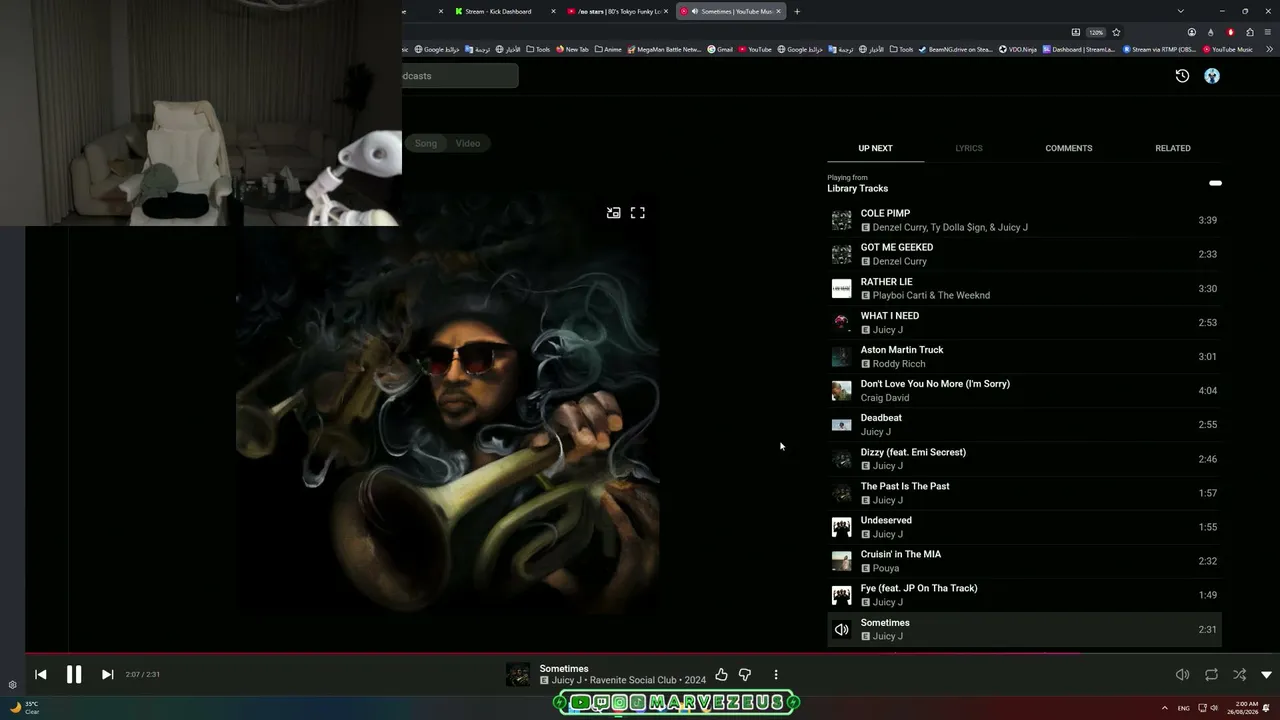Mute the player volume
The image size is (1280, 720).
1182,675
